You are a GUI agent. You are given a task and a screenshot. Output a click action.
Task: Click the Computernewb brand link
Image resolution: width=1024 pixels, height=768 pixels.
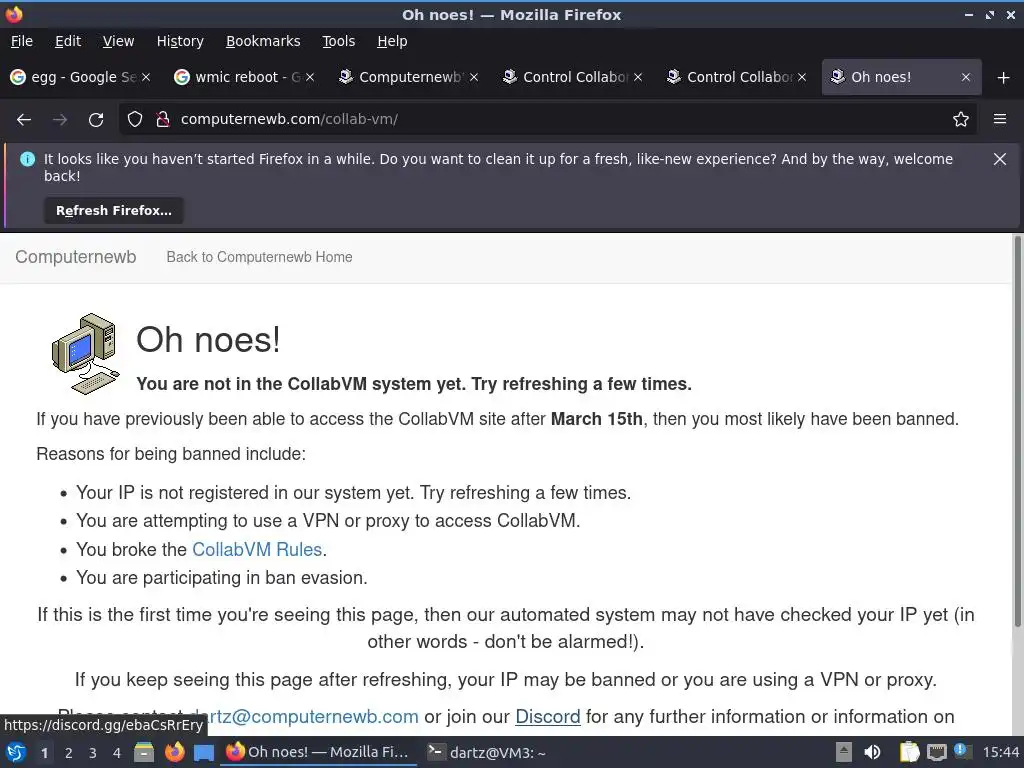[x=76, y=257]
